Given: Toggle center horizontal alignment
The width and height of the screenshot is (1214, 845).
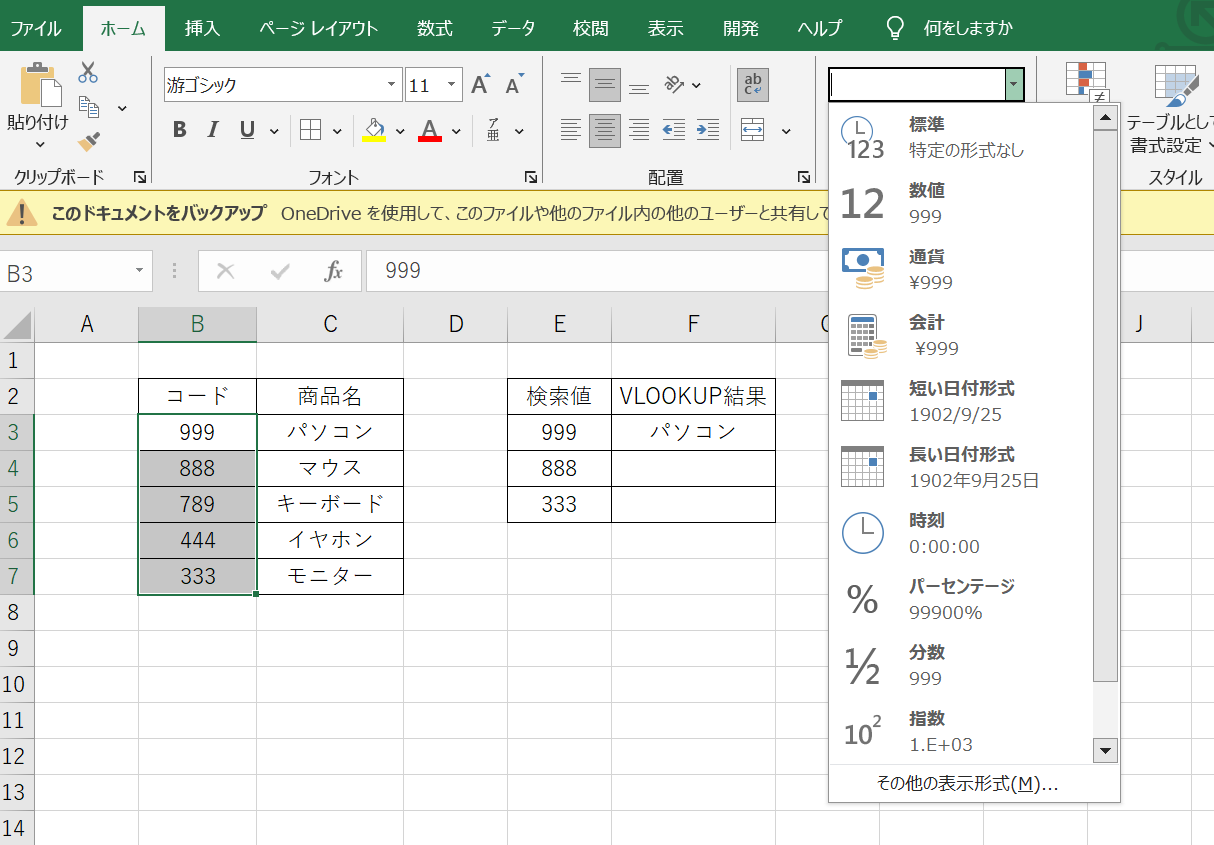Looking at the screenshot, I should coord(605,130).
